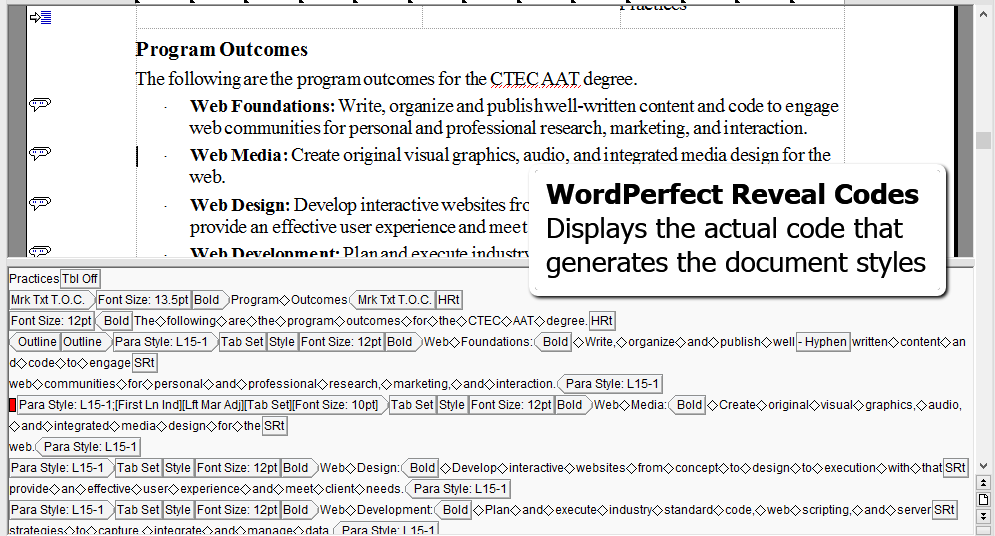The width and height of the screenshot is (995, 536).
Task: Click the arrow-with-lines margin icon at top left
Action: coord(41,17)
